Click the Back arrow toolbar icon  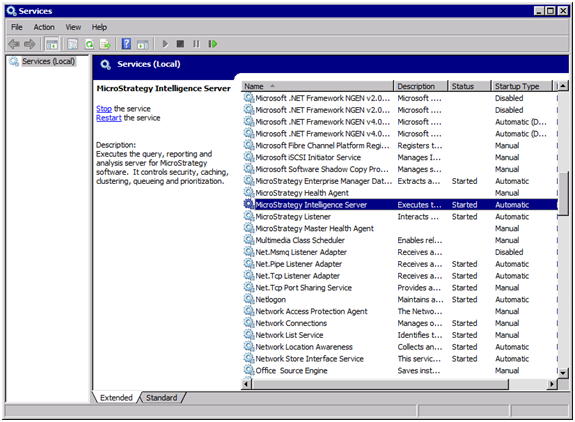pyautogui.click(x=14, y=44)
